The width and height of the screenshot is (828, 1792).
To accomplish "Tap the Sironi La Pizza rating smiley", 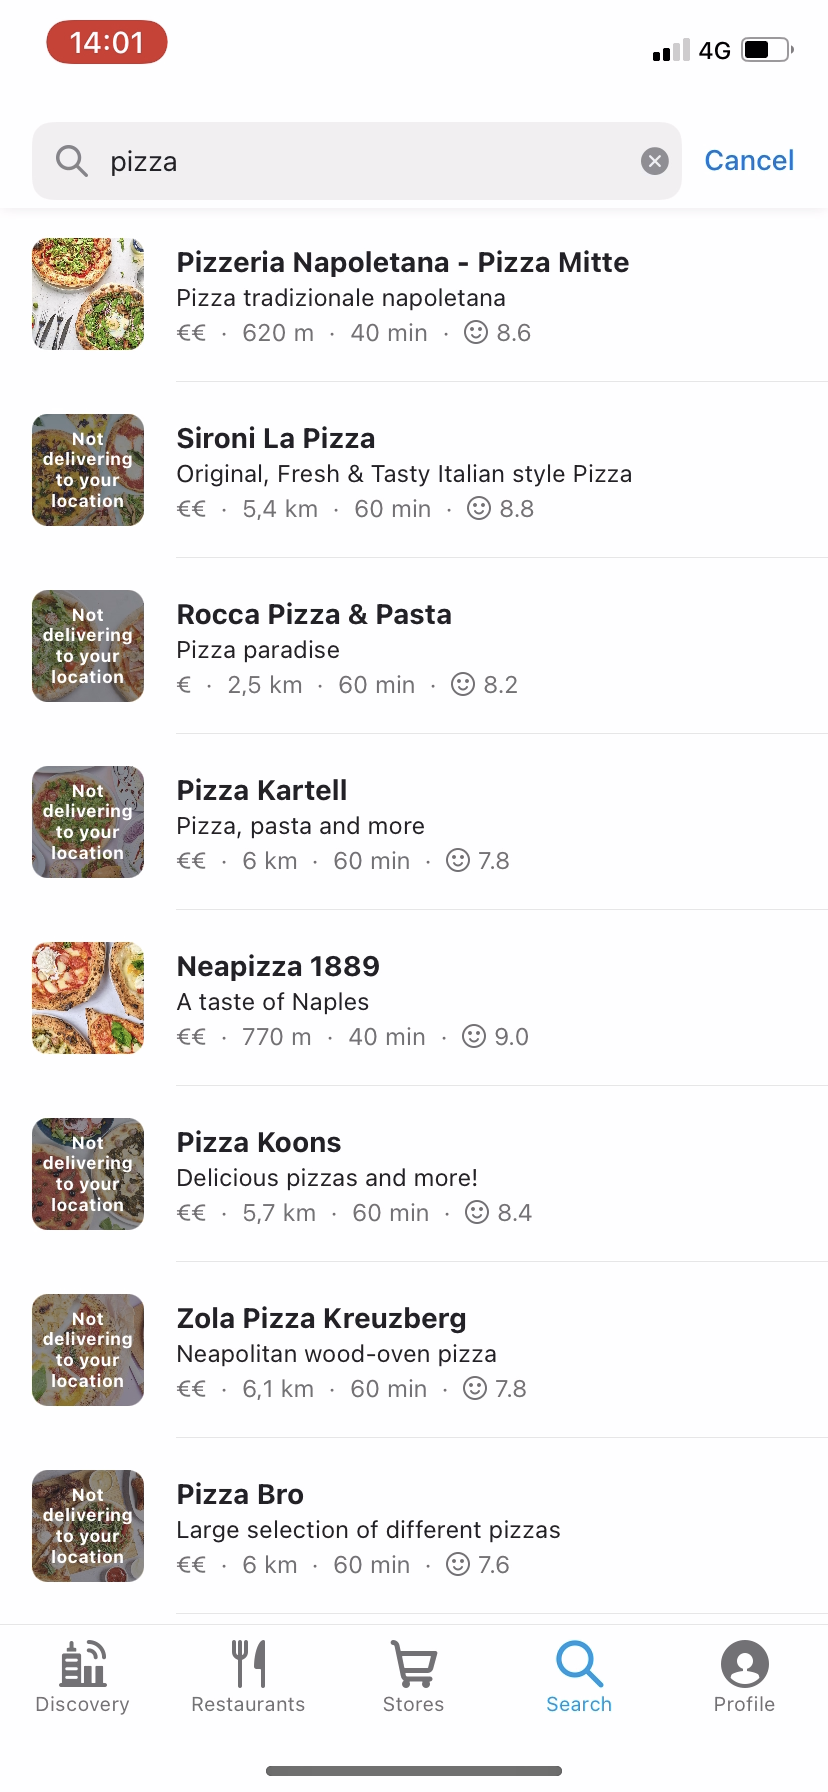I will (x=479, y=509).
